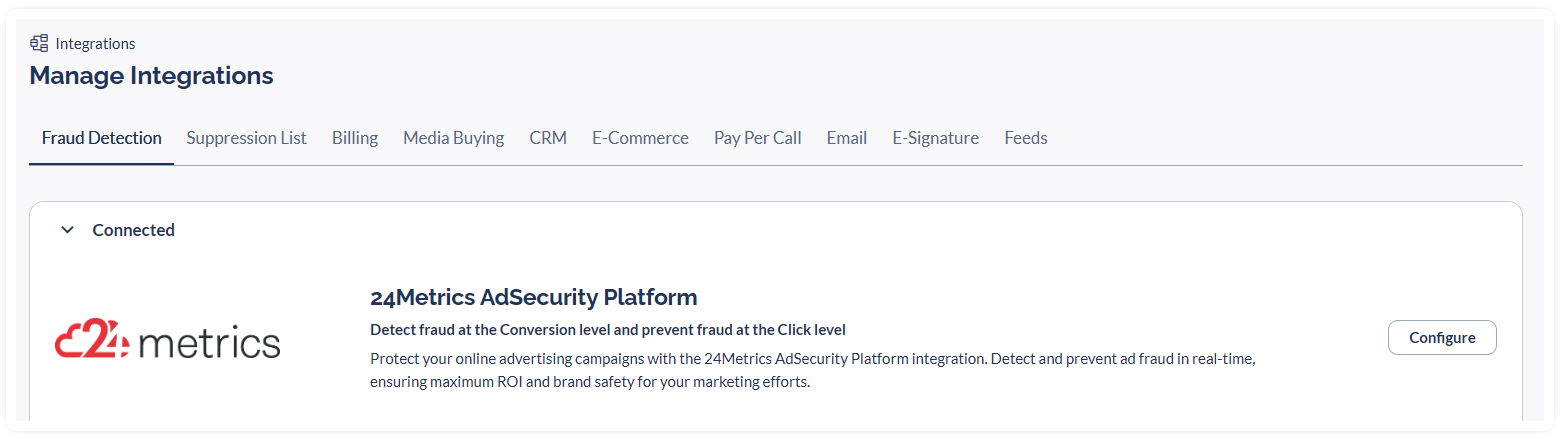Switch to the Suppression List tab
This screenshot has width=1561, height=440.
[x=246, y=138]
